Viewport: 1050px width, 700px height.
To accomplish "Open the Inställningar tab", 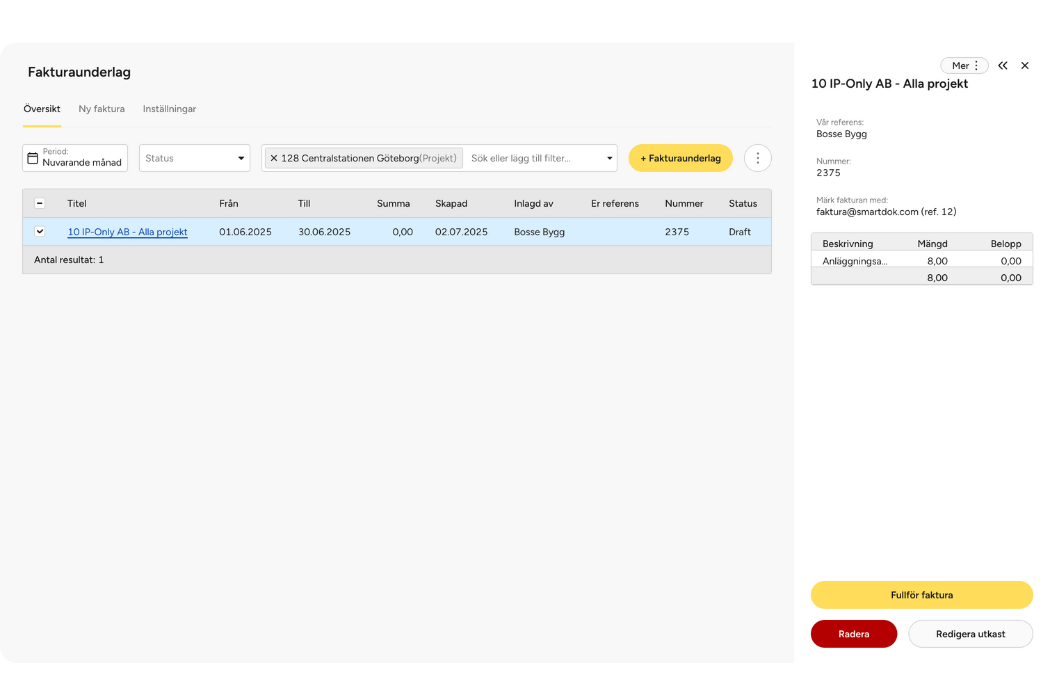I will [169, 109].
